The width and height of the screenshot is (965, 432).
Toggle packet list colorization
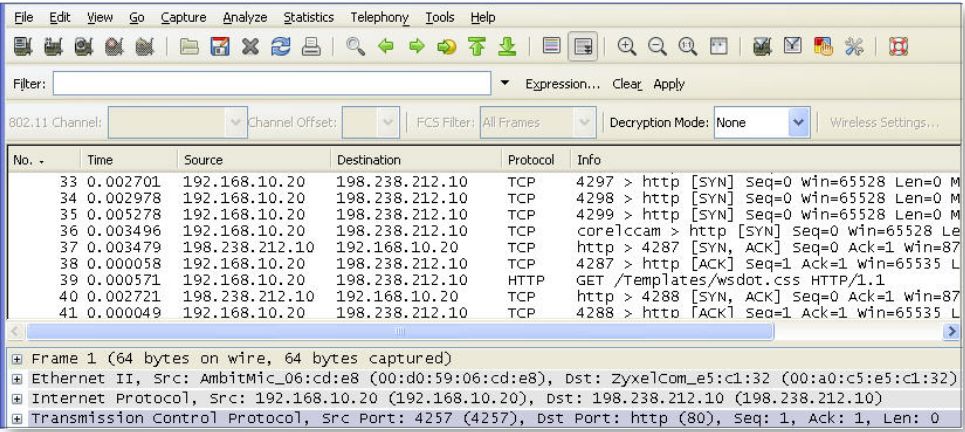552,47
